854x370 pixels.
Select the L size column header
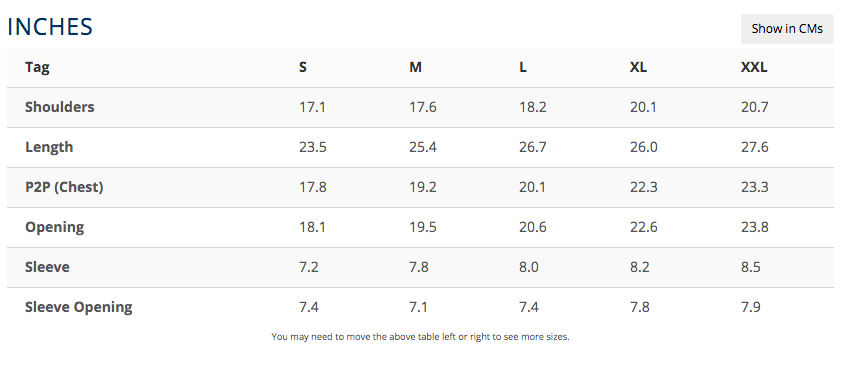(523, 68)
